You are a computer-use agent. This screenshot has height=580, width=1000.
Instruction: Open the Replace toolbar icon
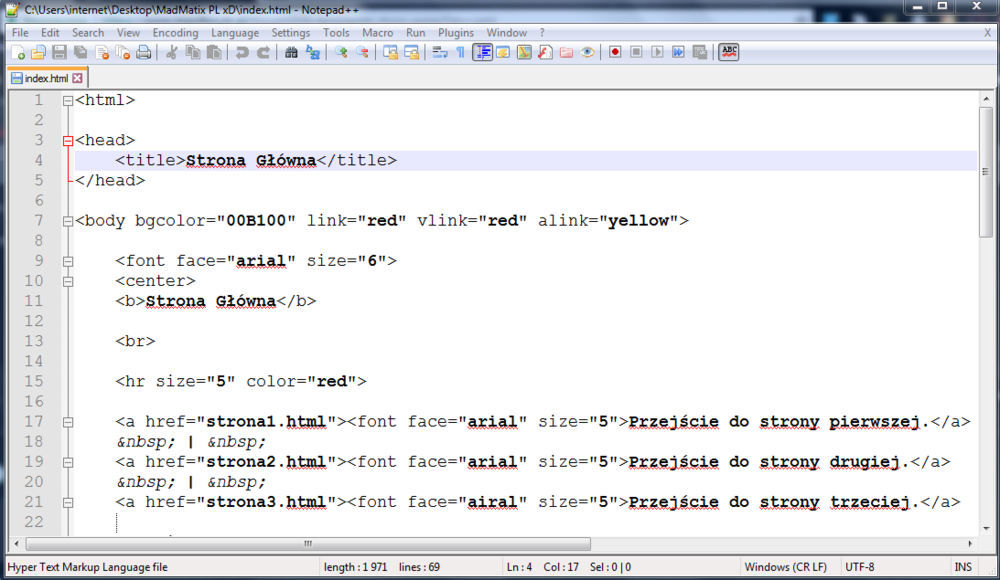(312, 52)
